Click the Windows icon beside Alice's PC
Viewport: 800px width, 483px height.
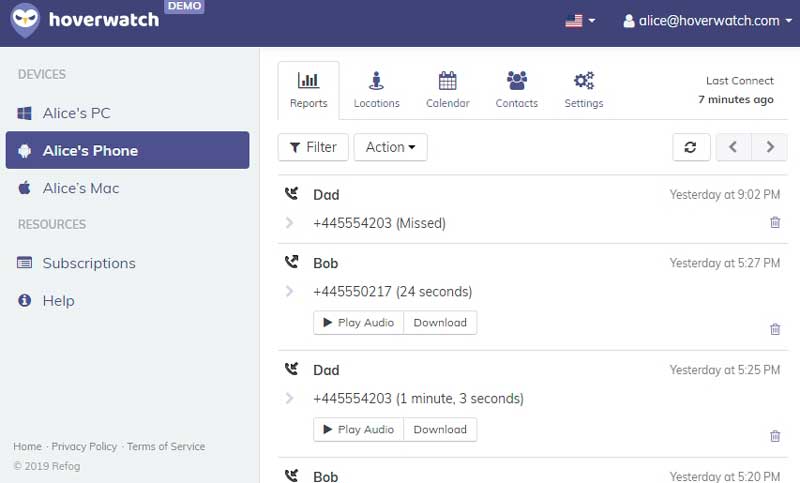24,113
